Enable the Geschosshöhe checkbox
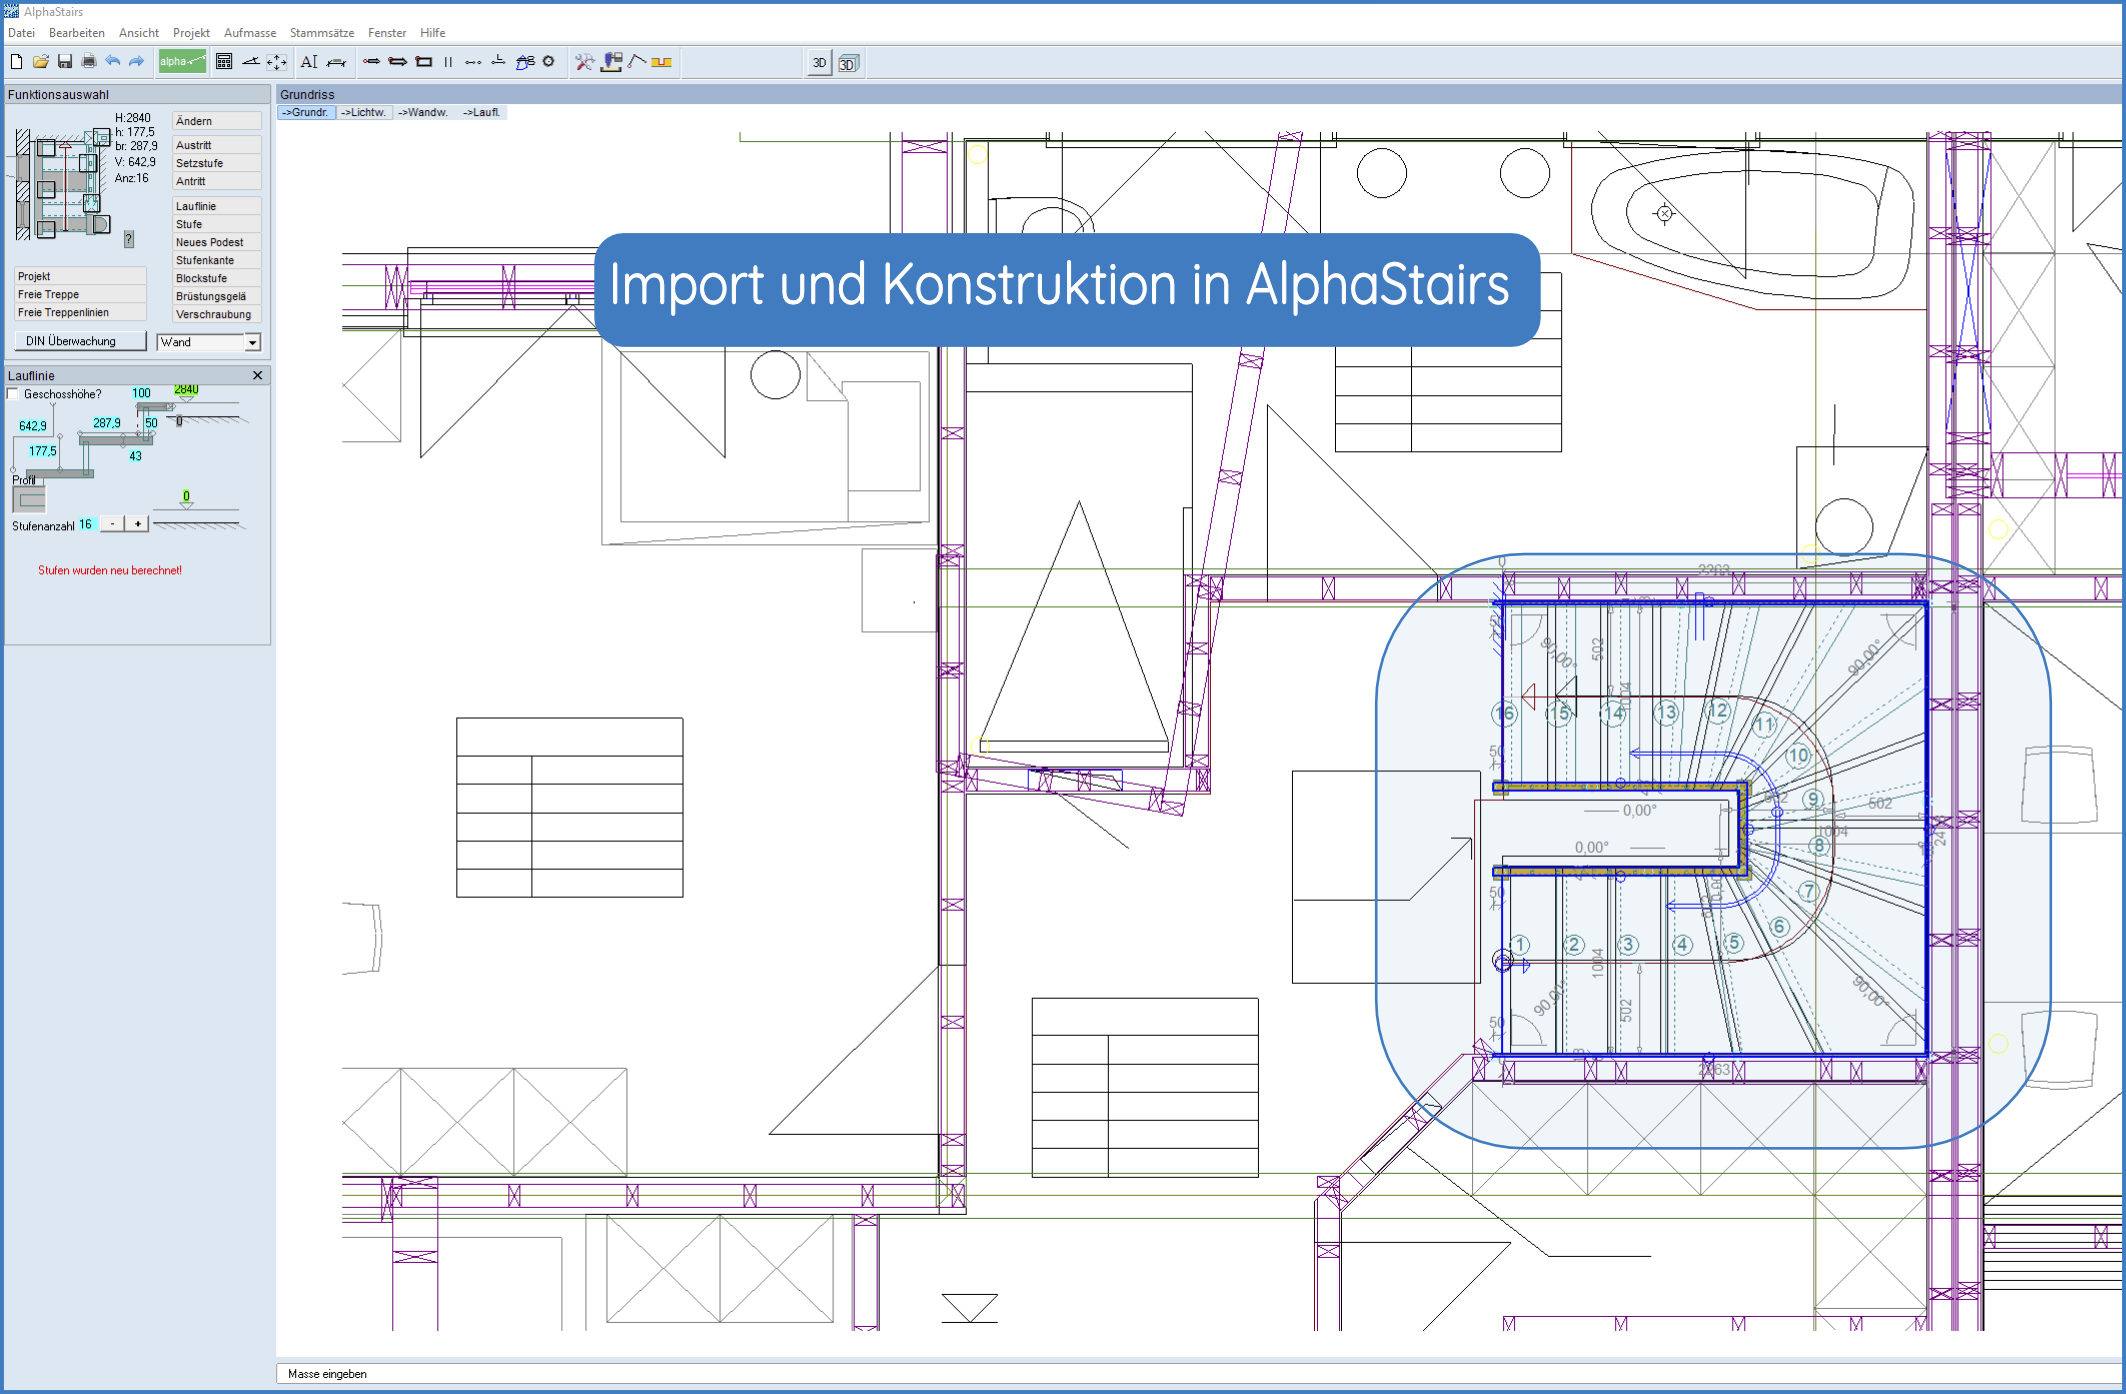This screenshot has height=1394, width=2126. 14,394
